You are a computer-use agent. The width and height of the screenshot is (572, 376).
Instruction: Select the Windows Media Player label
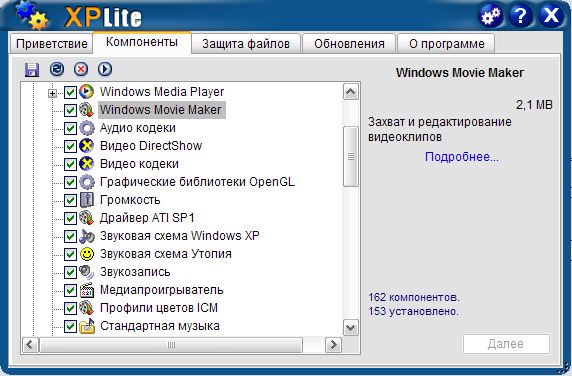[162, 92]
